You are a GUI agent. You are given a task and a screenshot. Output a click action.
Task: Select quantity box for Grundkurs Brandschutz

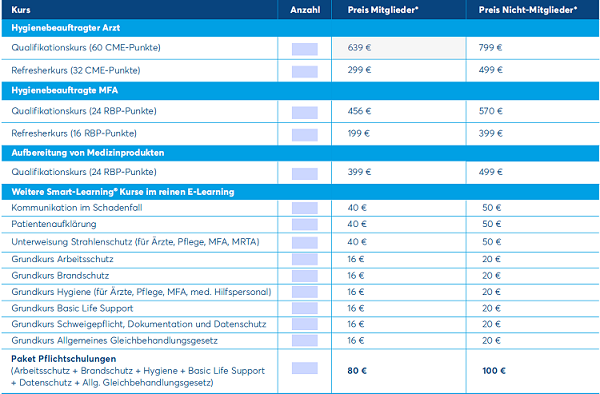click(305, 276)
